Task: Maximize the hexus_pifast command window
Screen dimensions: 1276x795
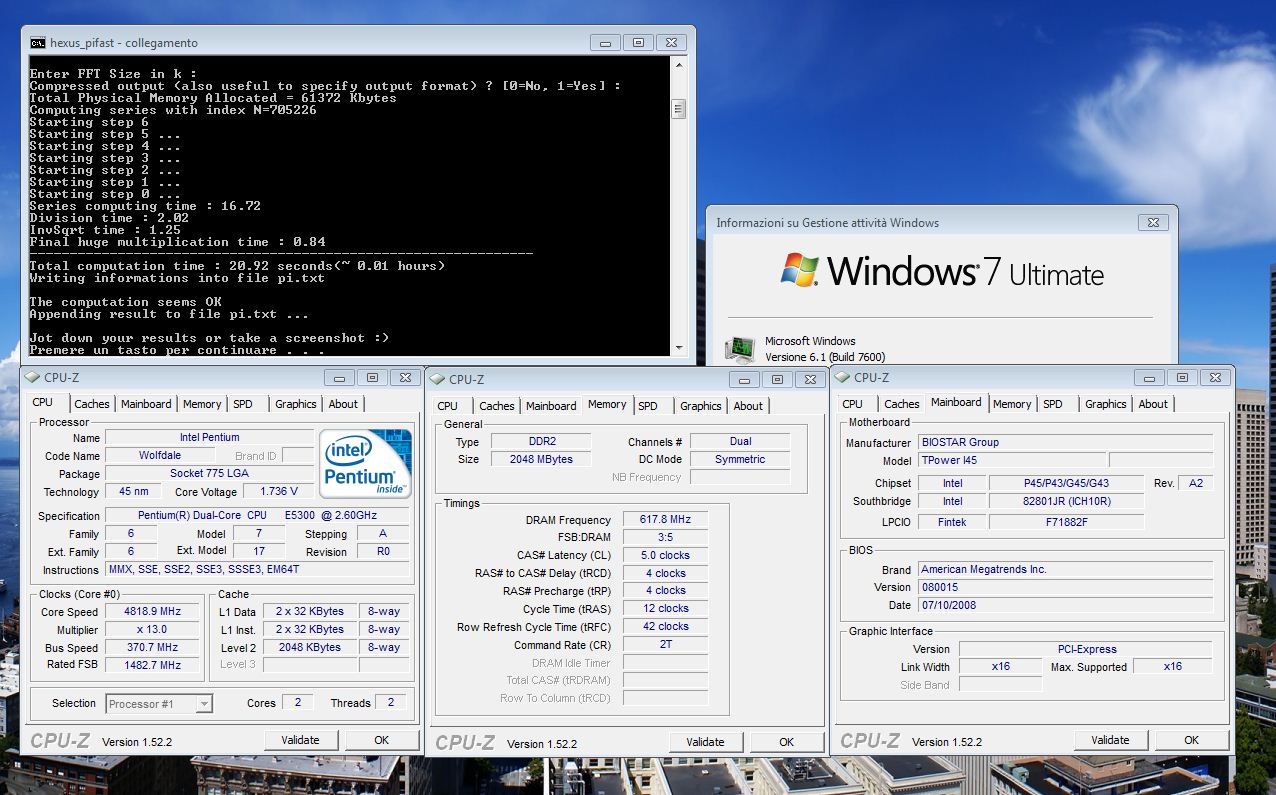Action: click(x=638, y=43)
